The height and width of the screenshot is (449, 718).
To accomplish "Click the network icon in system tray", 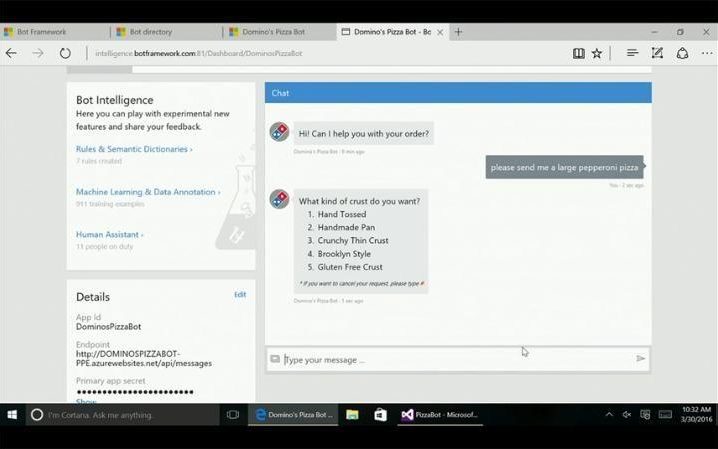I will [645, 415].
